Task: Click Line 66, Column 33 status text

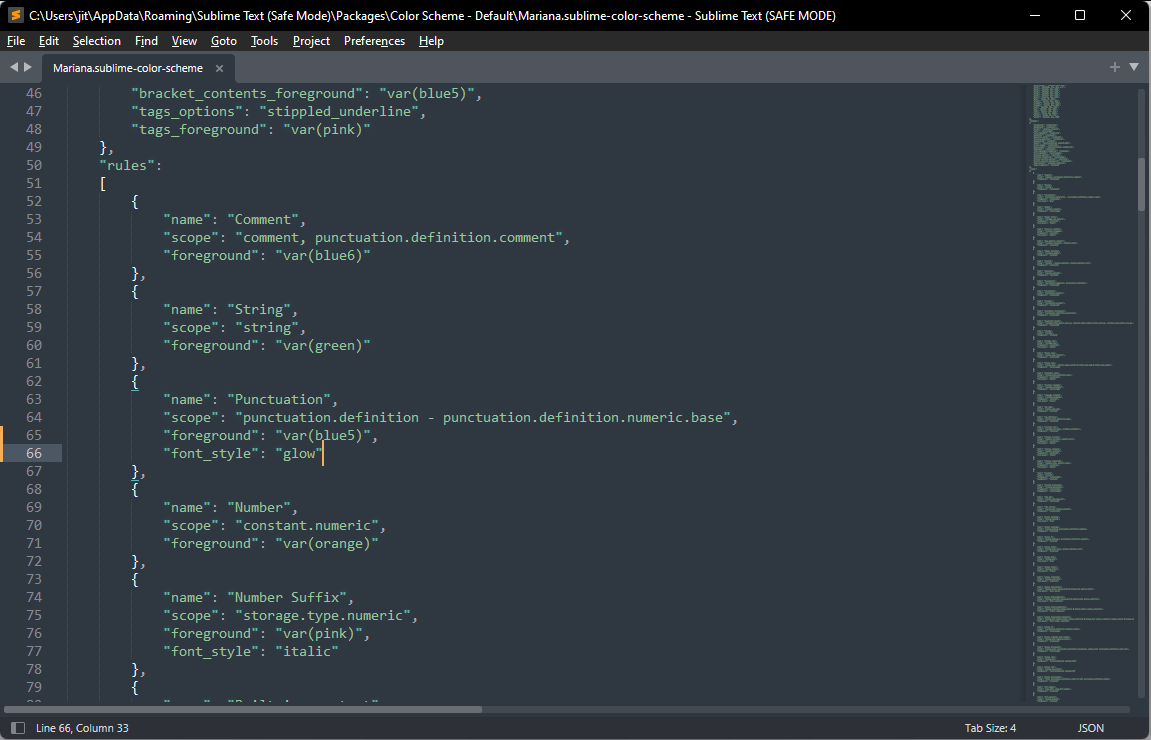Action: [82, 728]
